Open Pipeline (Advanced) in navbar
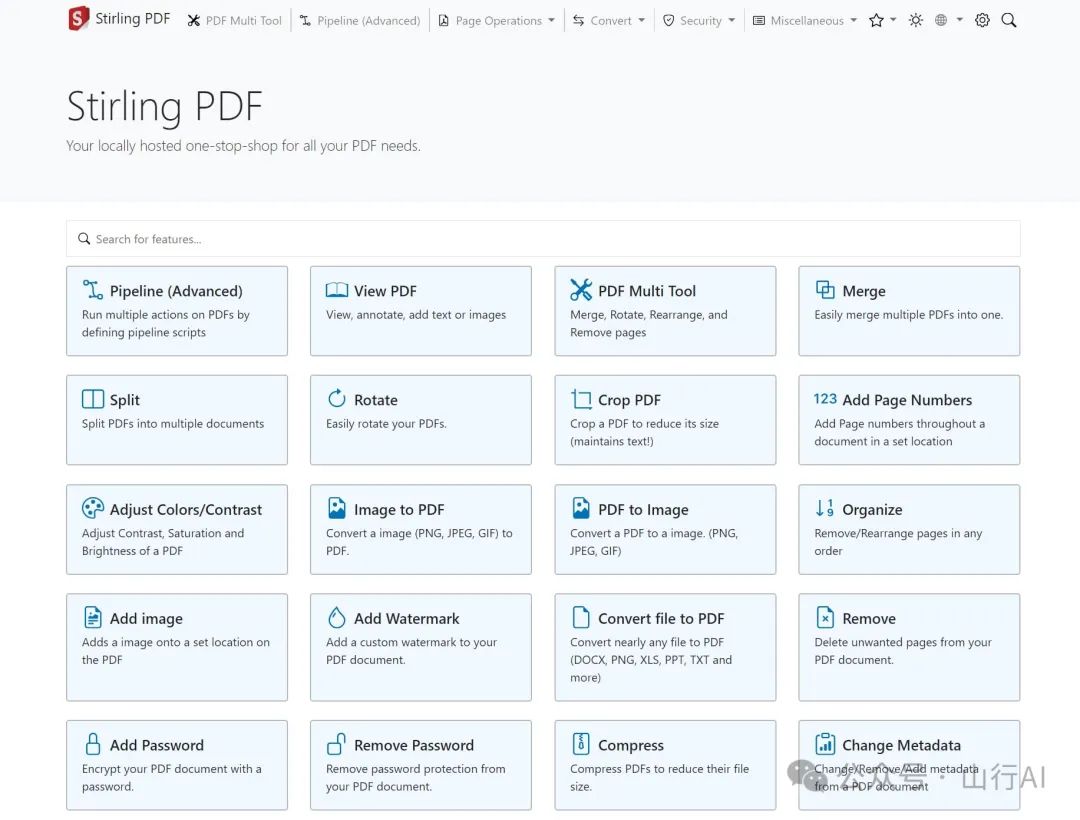Image resolution: width=1080 pixels, height=820 pixels. click(x=360, y=21)
